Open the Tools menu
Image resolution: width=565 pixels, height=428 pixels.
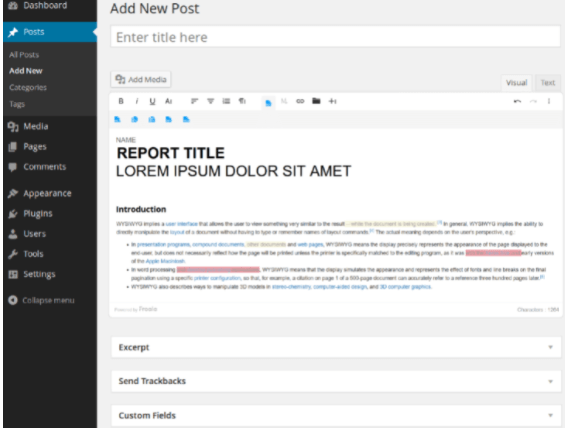pyautogui.click(x=33, y=254)
